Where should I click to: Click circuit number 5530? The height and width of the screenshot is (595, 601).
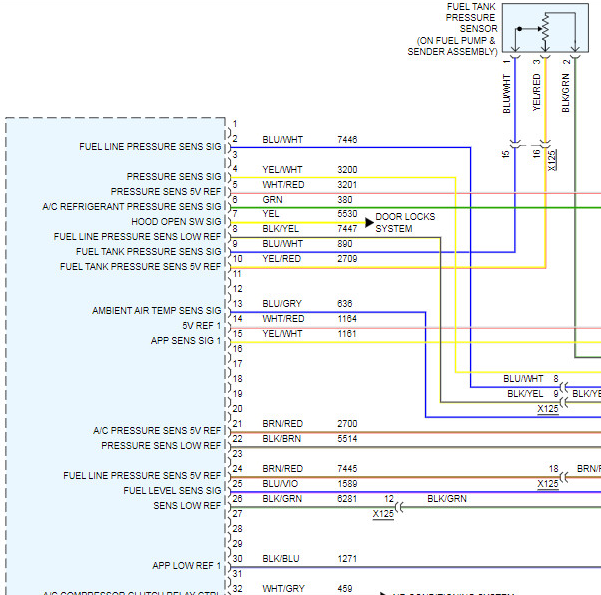click(347, 214)
